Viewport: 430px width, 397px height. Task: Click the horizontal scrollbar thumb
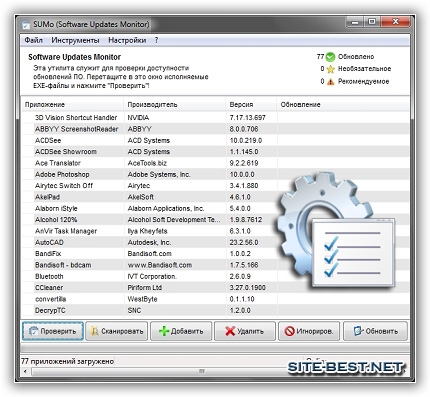tap(201, 371)
